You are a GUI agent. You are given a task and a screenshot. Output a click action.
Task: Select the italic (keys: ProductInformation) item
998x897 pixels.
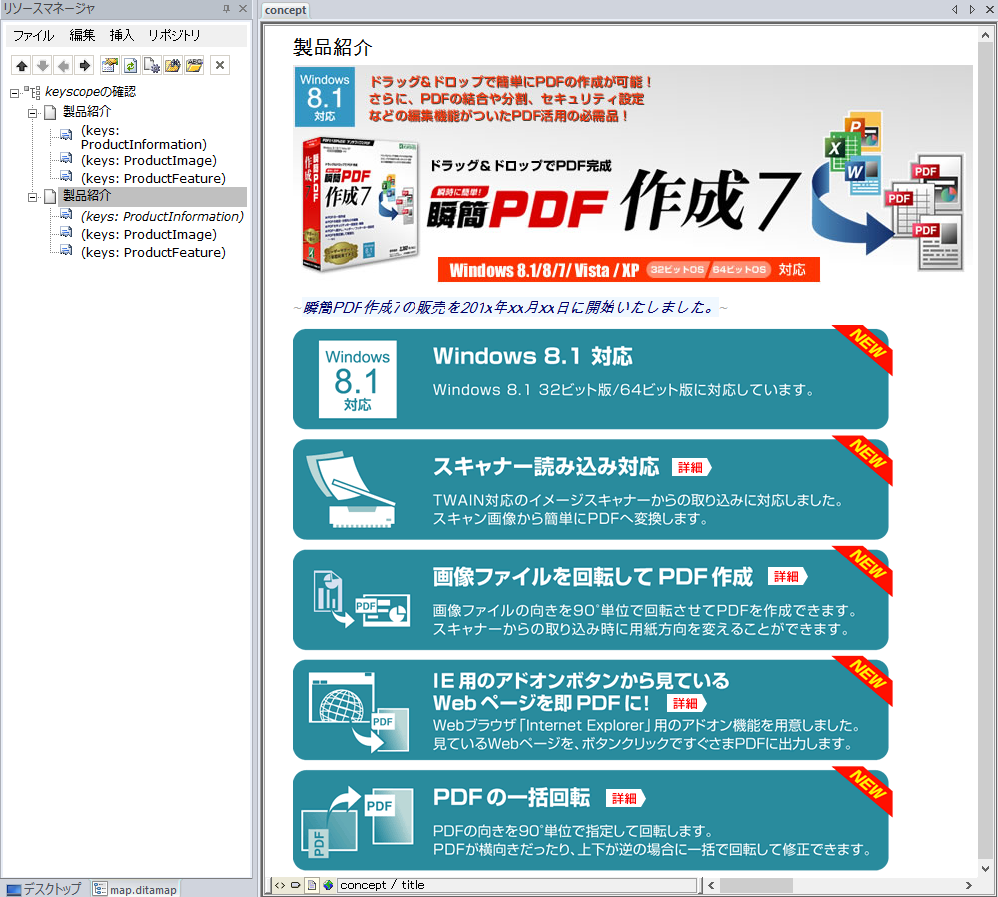pos(162,216)
